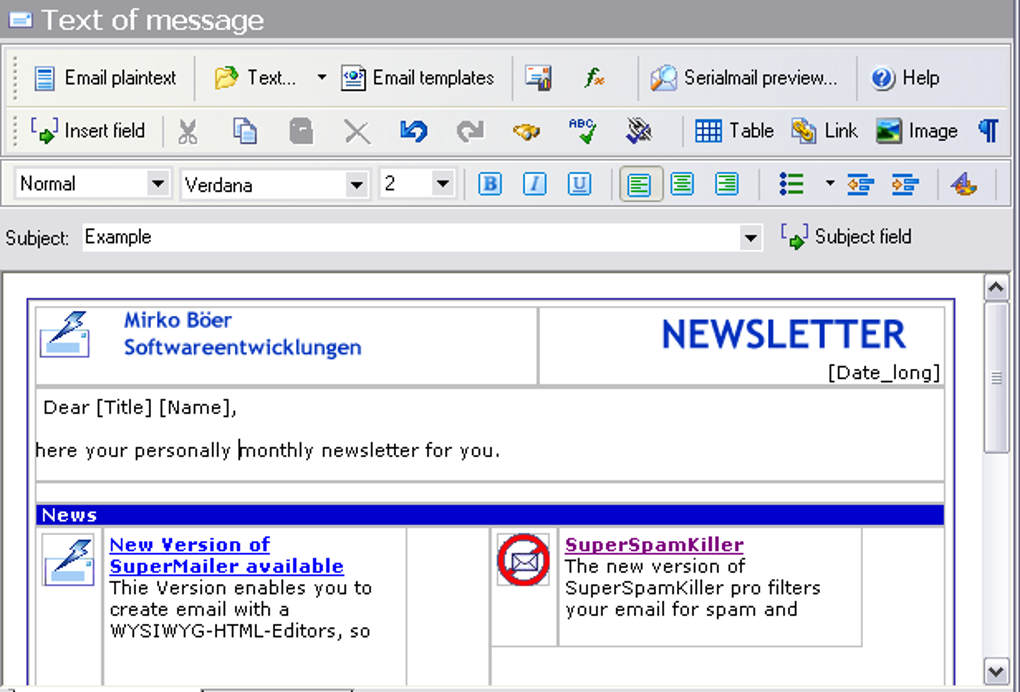The height and width of the screenshot is (692, 1020).
Task: Click the scrollbar down arrow
Action: click(x=996, y=670)
